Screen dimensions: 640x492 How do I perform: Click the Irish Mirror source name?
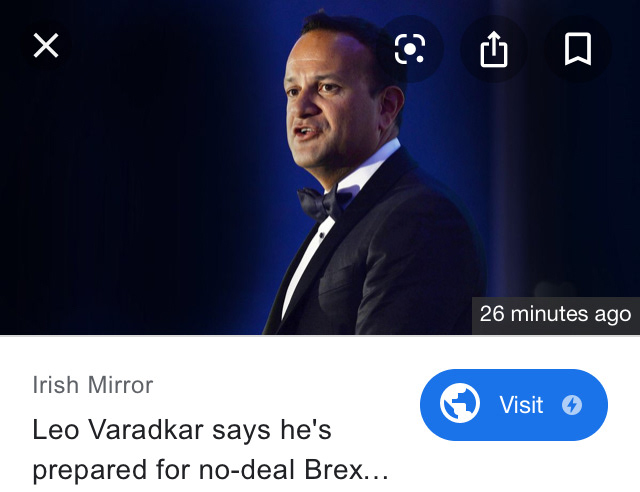pos(93,385)
